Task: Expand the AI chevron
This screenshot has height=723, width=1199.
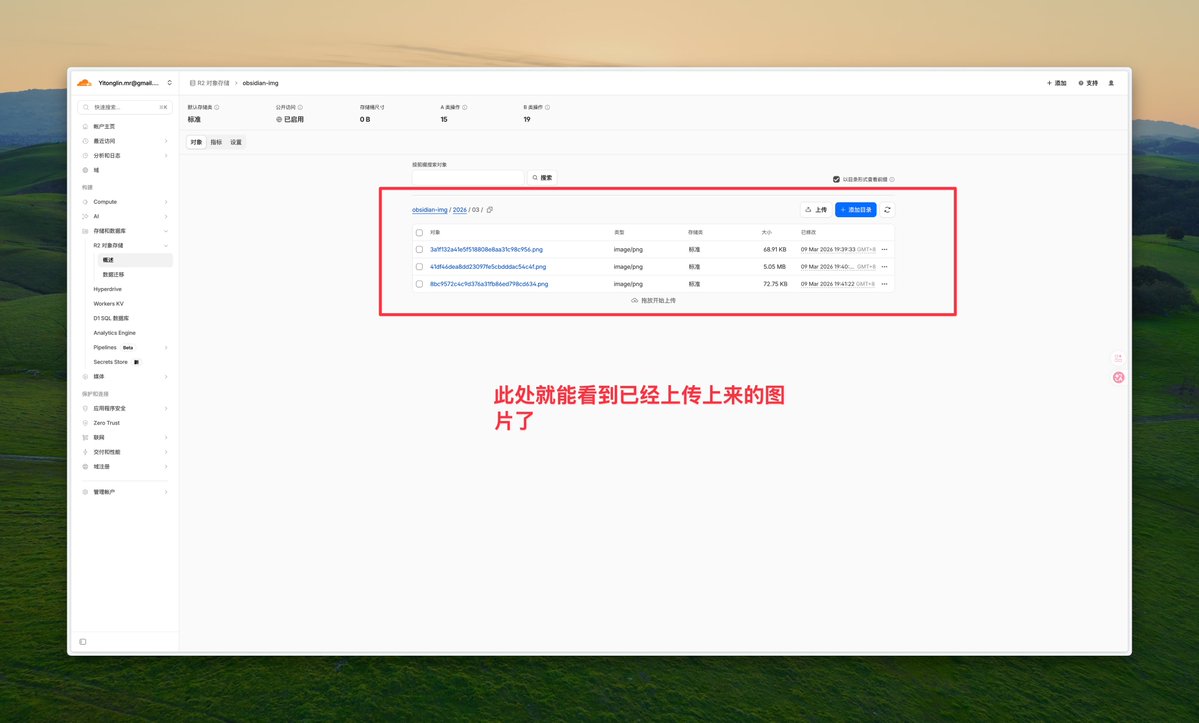Action: click(166, 216)
